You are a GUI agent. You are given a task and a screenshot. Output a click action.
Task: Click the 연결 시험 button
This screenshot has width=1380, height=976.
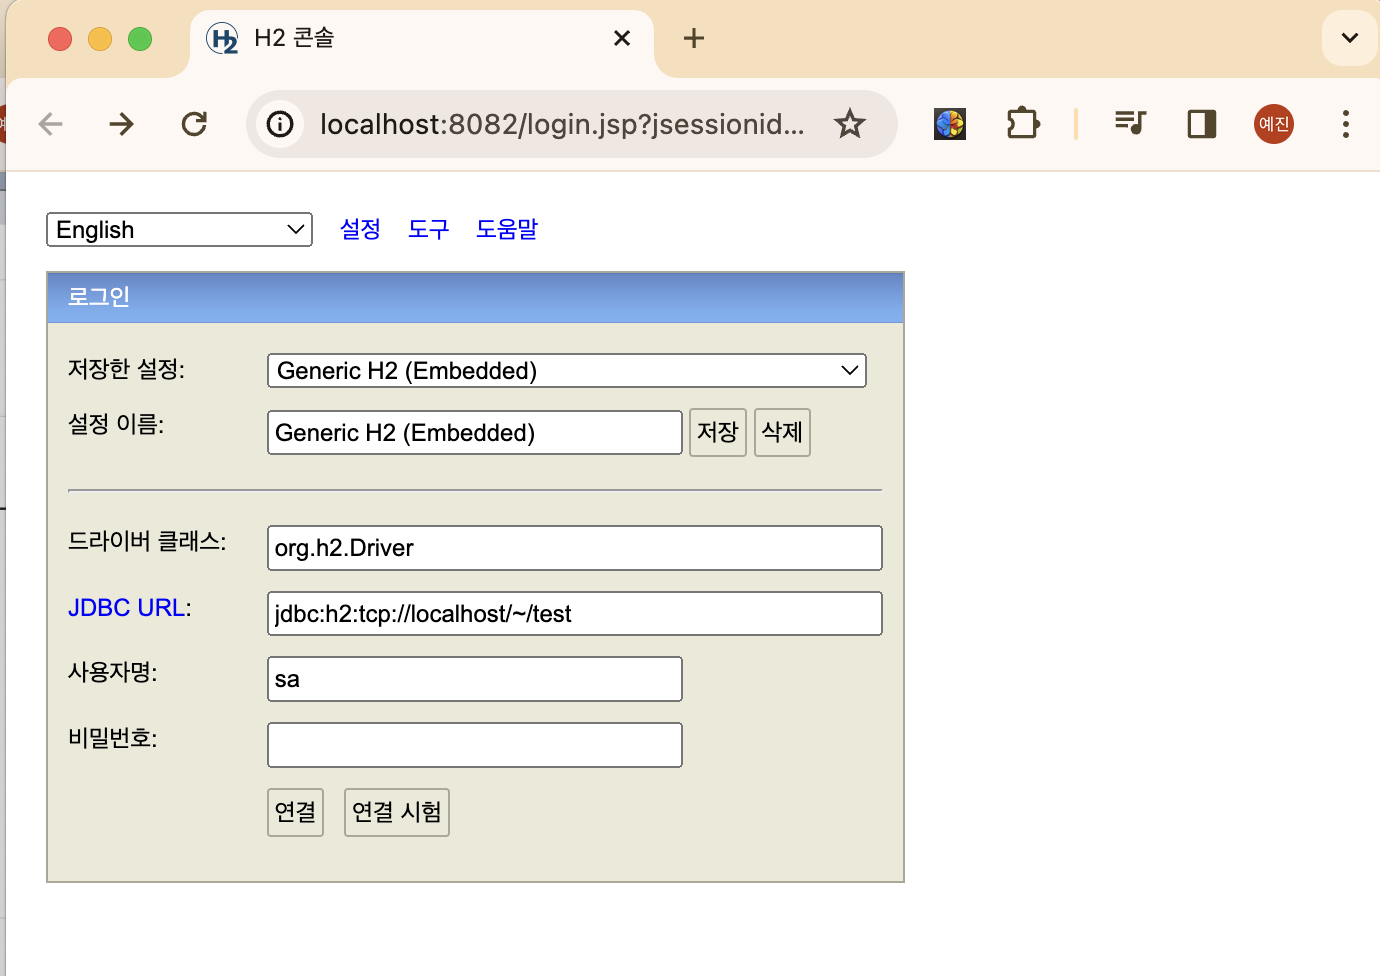point(397,812)
